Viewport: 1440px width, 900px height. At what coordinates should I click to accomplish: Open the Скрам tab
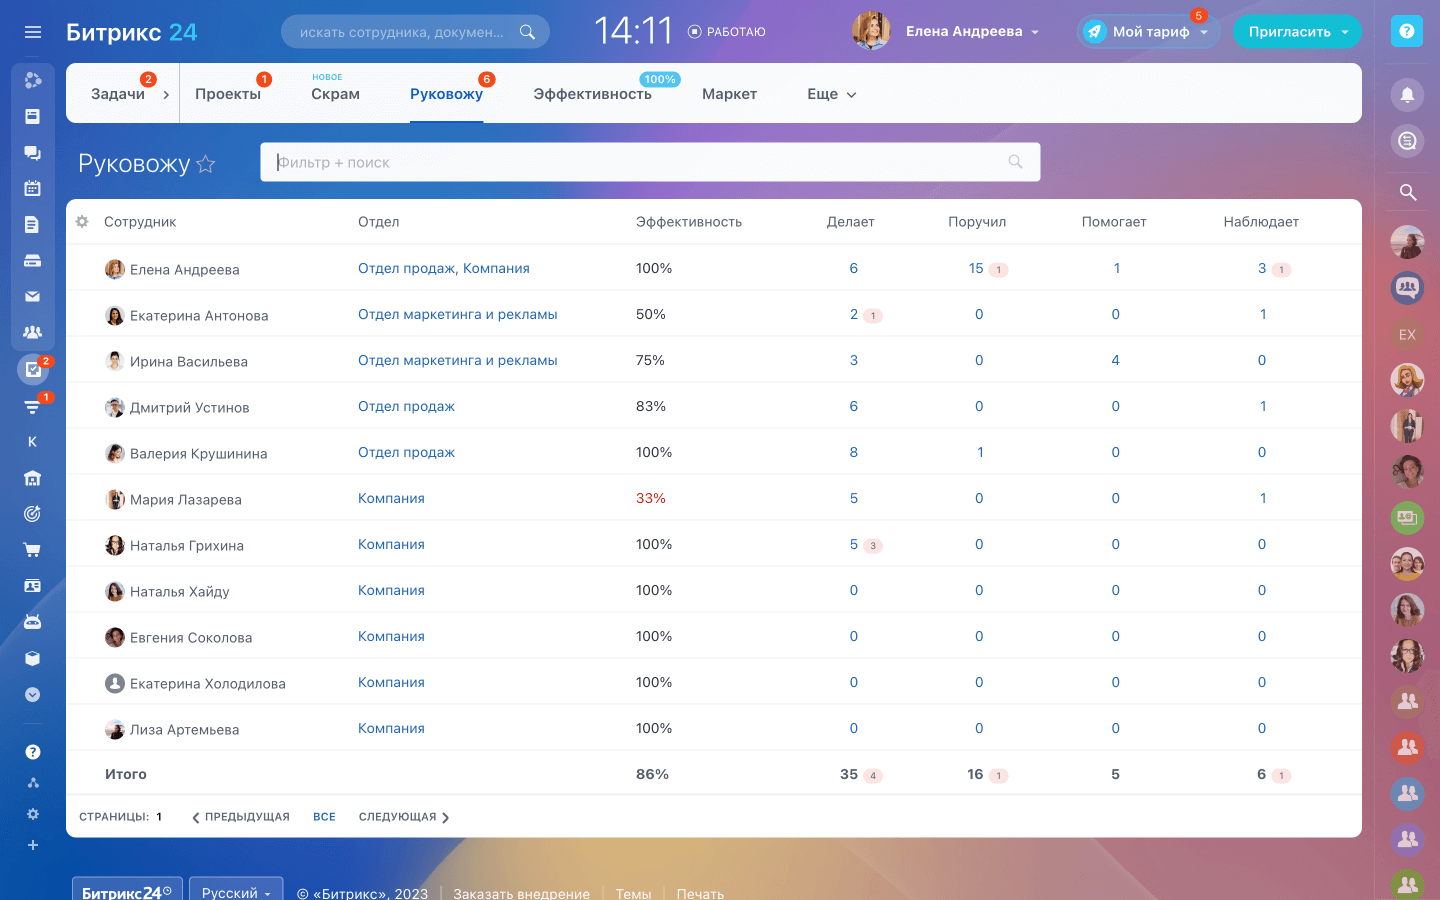335,94
